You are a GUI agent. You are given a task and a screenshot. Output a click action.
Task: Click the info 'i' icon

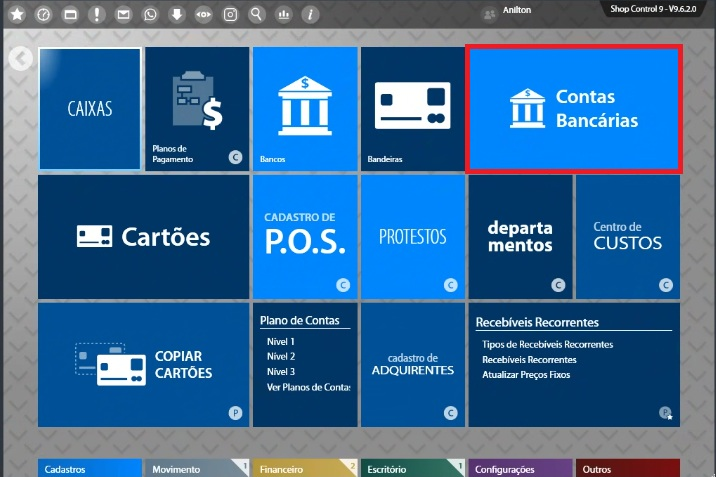pyautogui.click(x=310, y=14)
